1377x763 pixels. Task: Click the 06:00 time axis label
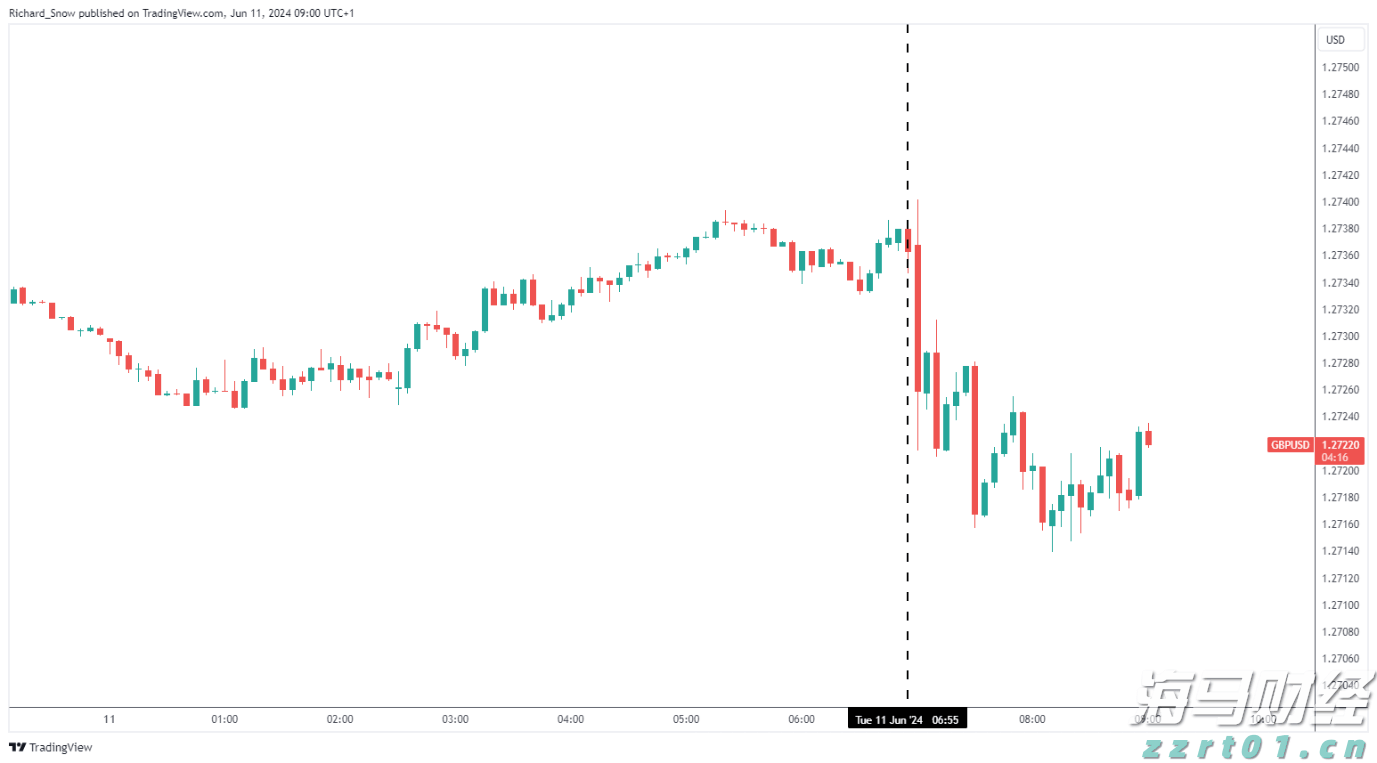(802, 719)
